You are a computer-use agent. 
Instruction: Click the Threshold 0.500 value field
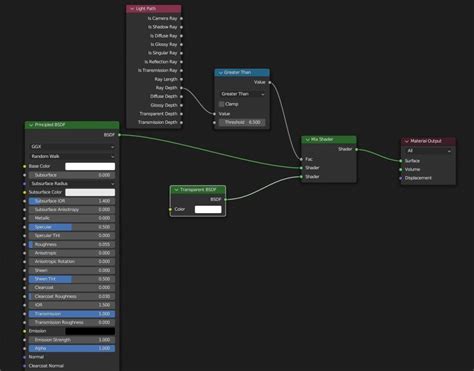[x=242, y=122]
